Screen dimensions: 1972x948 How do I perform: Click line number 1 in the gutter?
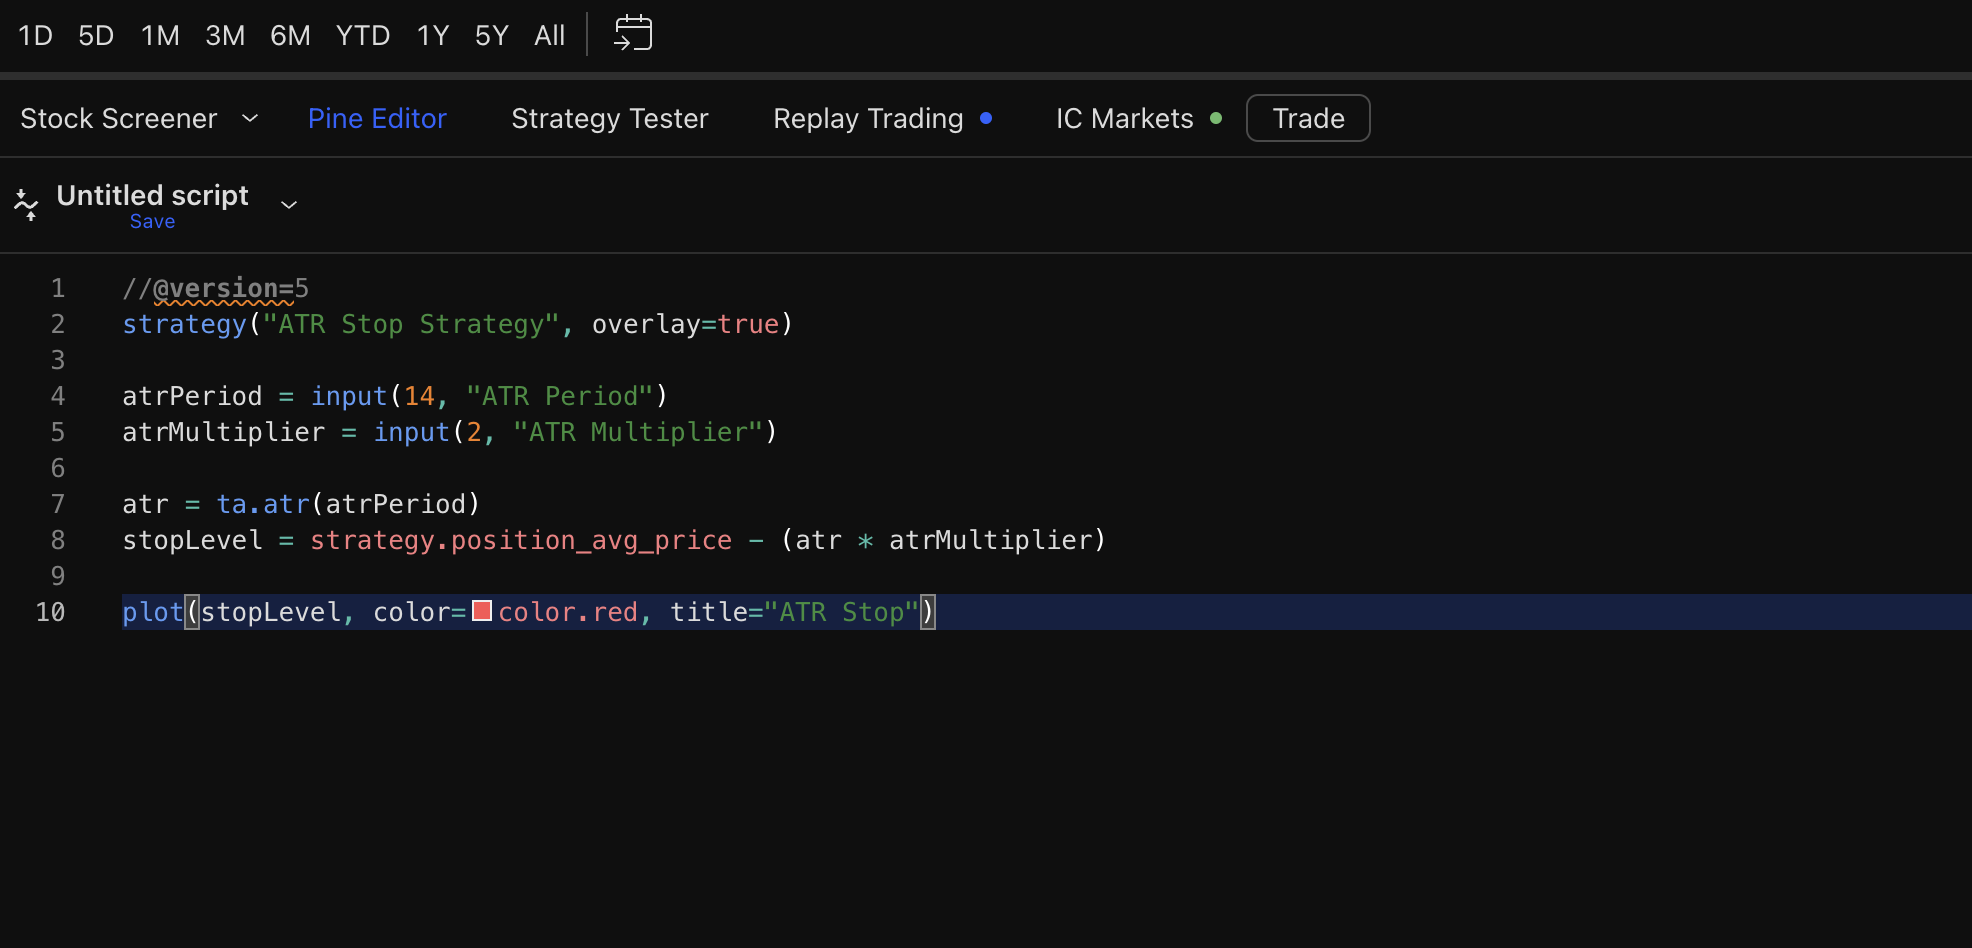coord(58,288)
